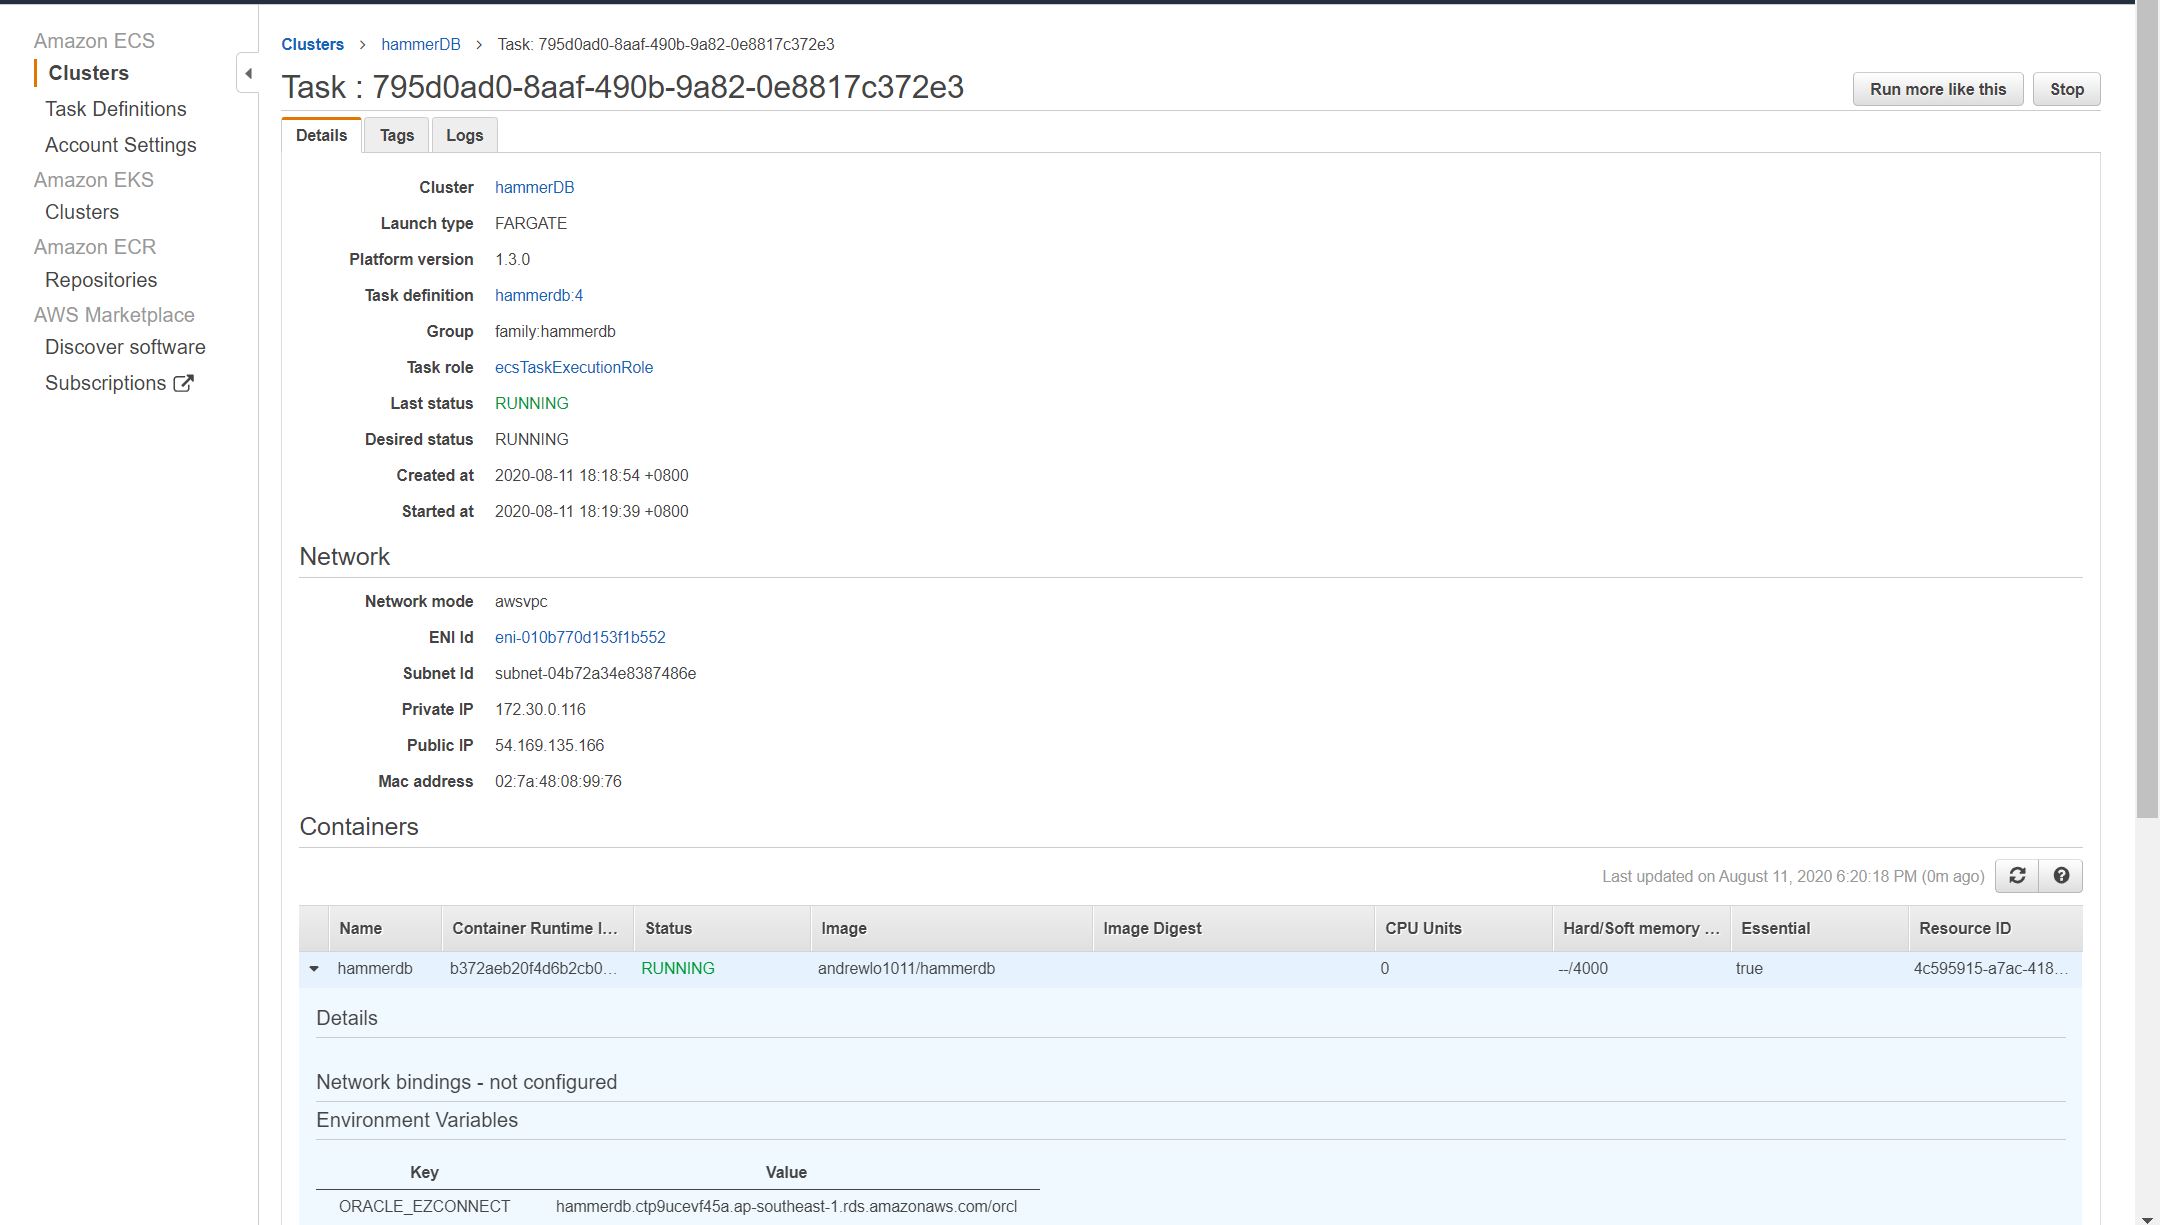Select the Details tab
The height and width of the screenshot is (1225, 2160).
[321, 135]
